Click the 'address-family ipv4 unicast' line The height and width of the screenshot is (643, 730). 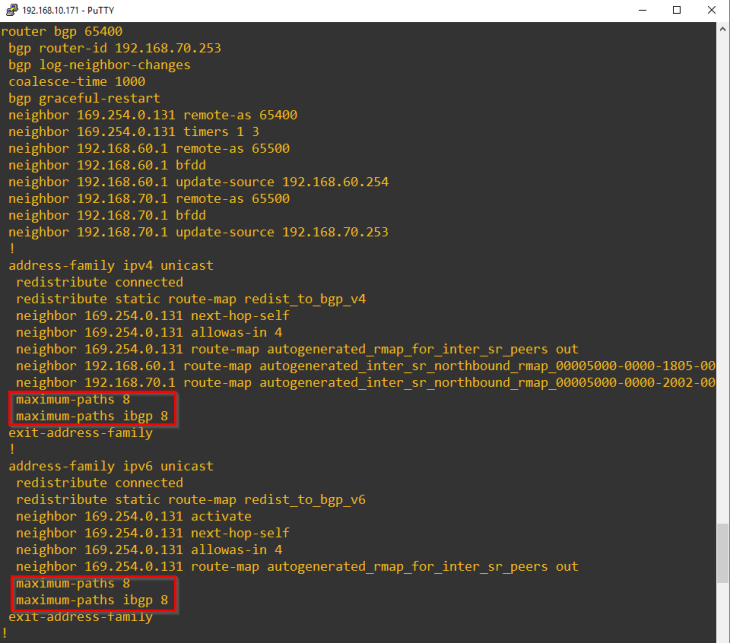coord(110,266)
